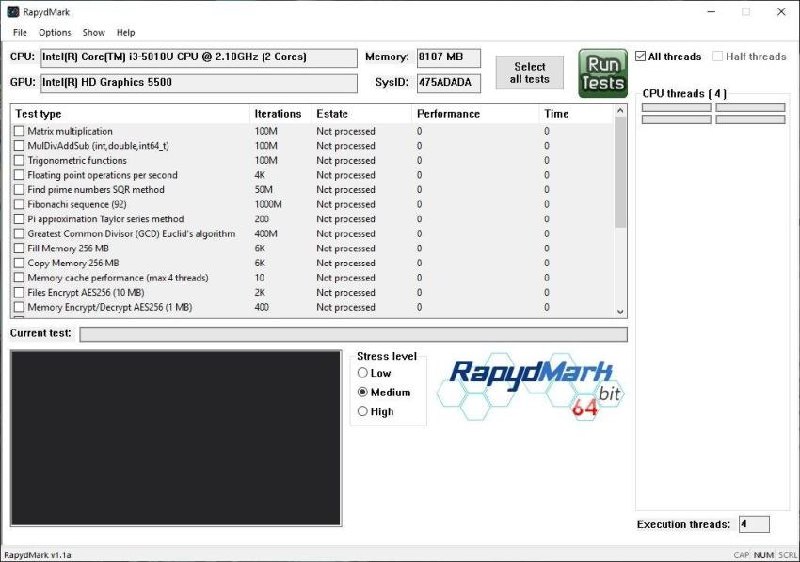
Task: Click 50M iterations in Find prime row
Action: tap(264, 190)
